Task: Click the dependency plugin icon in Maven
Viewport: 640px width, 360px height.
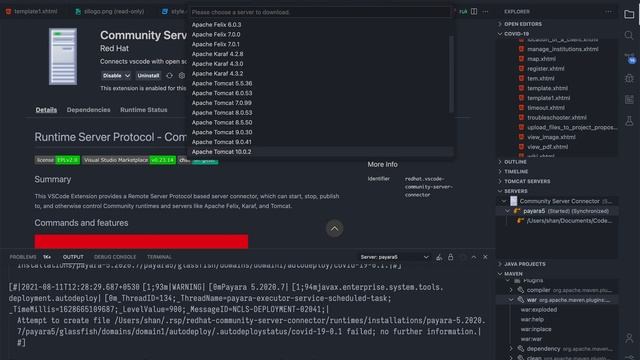Action: [520, 349]
